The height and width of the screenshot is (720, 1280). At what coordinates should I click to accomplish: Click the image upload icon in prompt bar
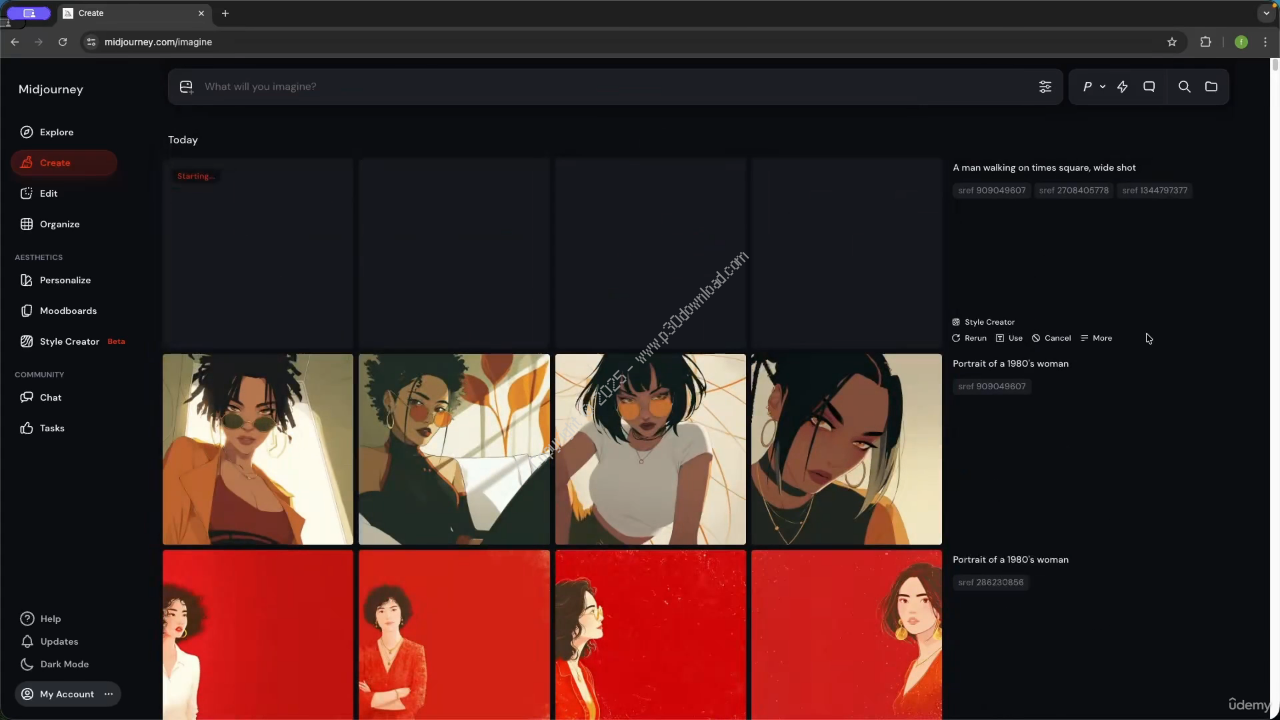[186, 87]
